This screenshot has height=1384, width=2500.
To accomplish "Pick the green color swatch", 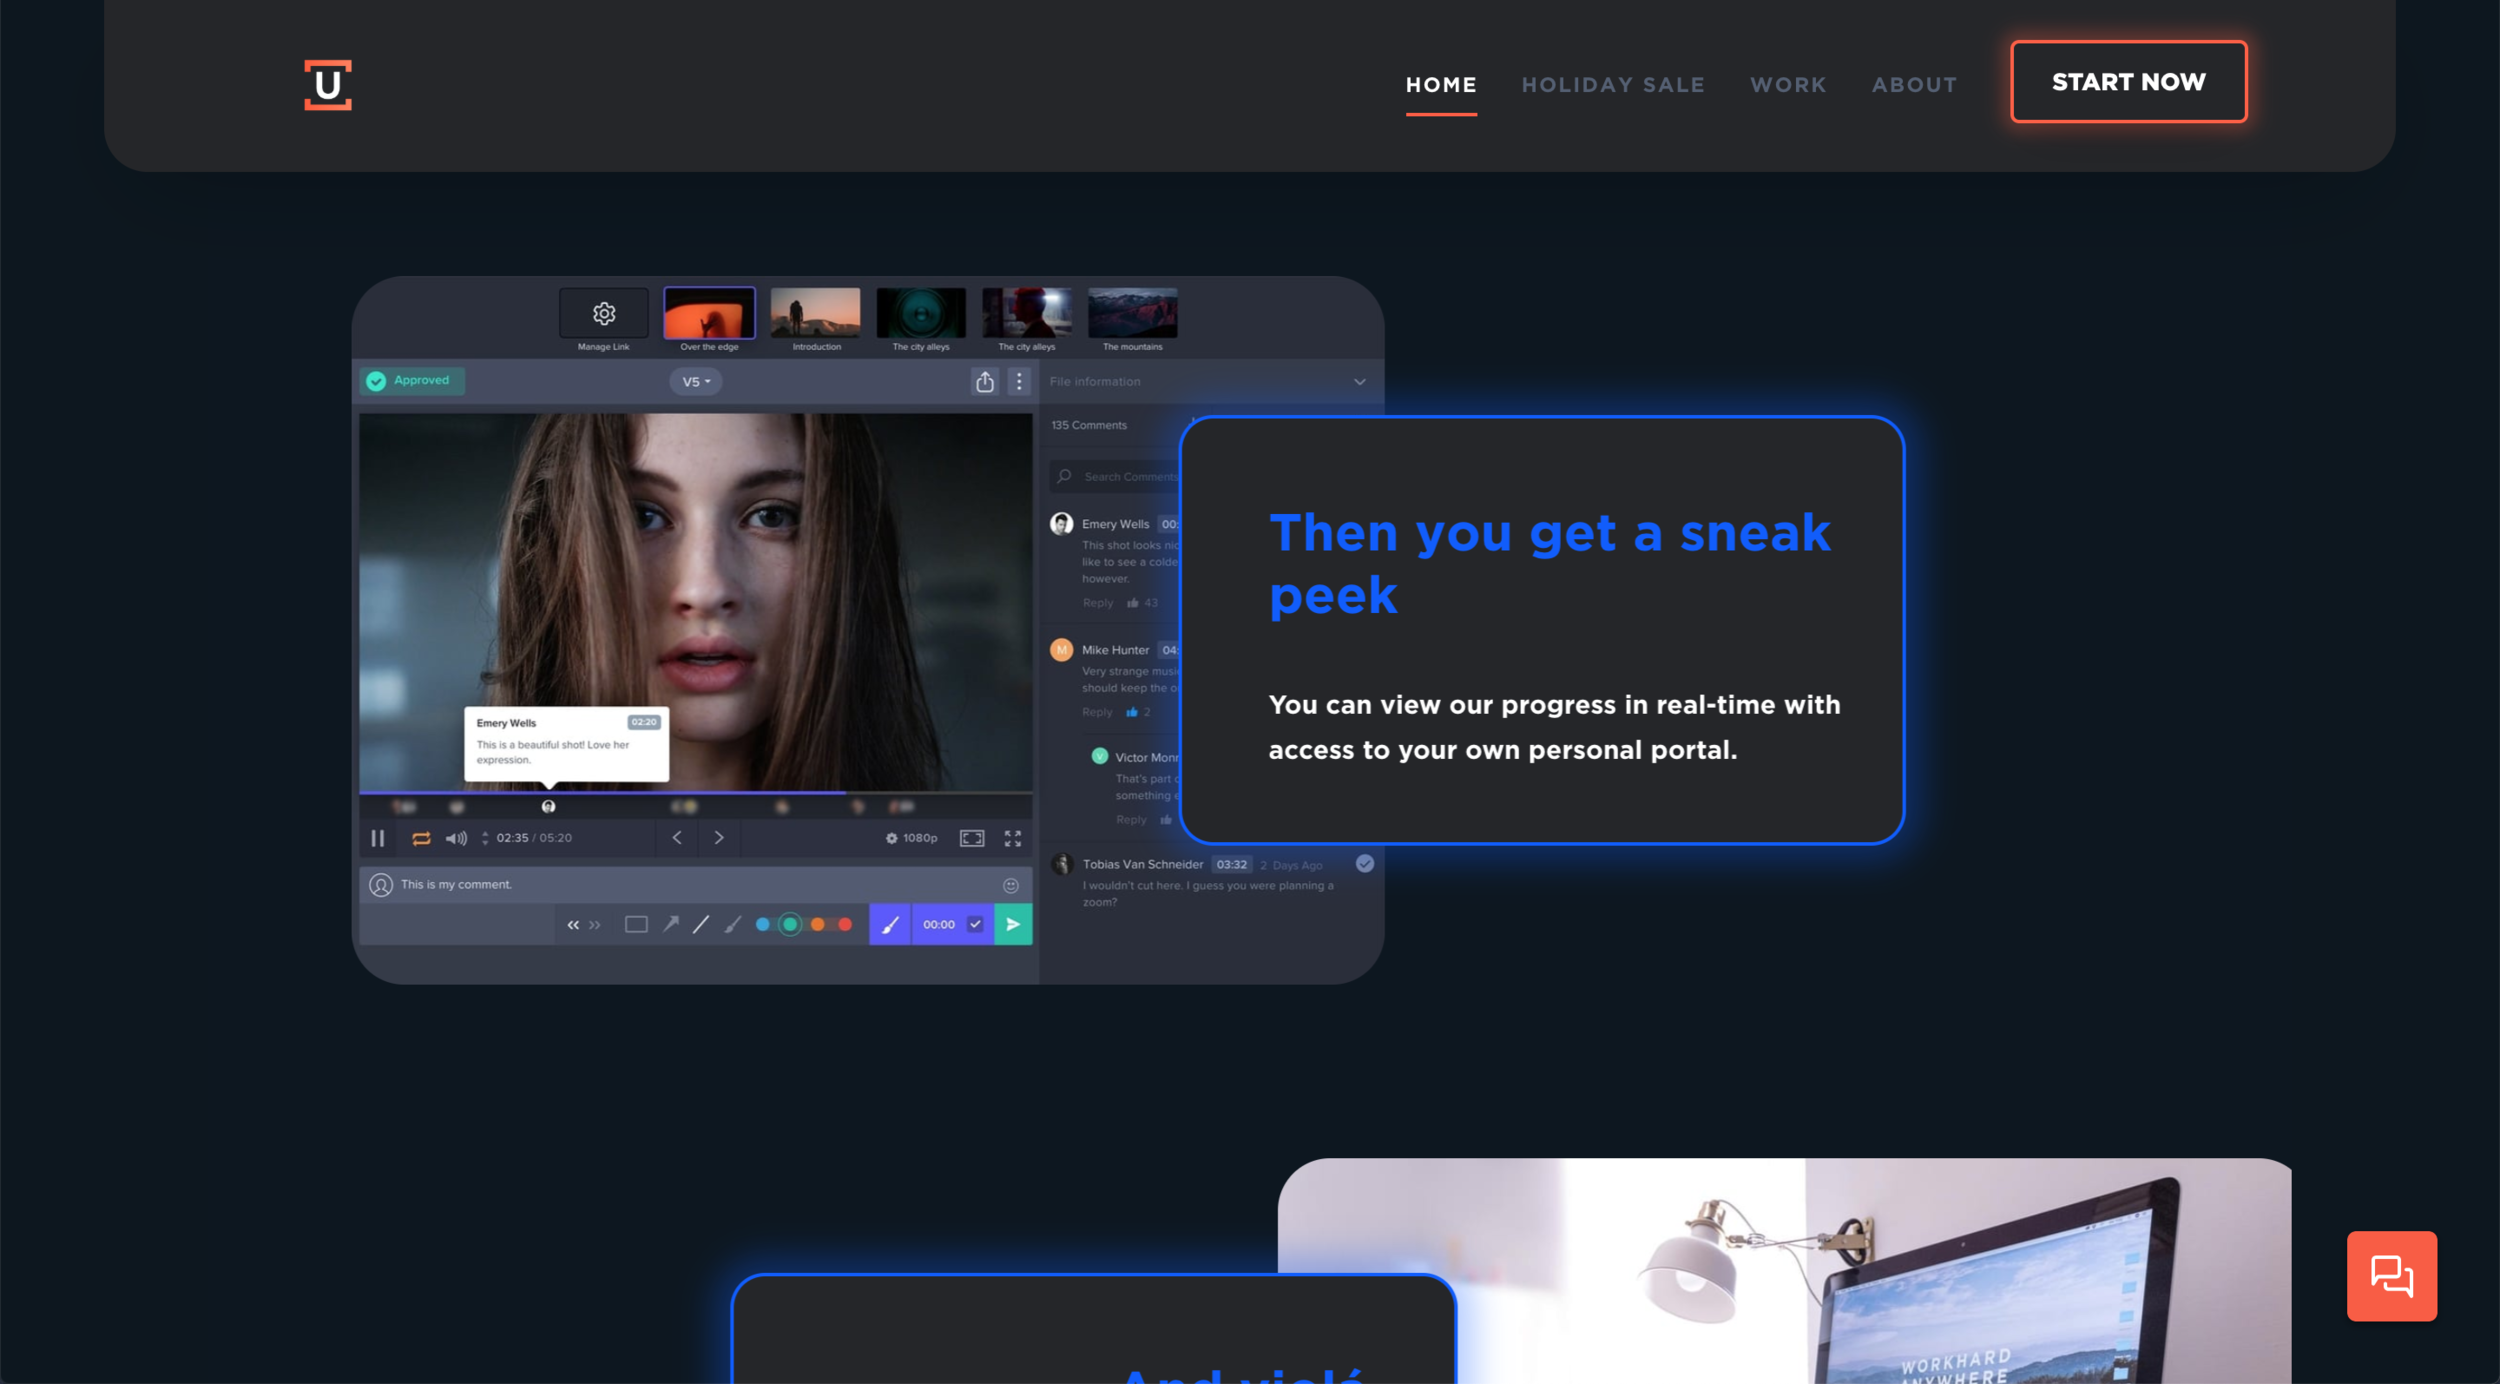I will [x=790, y=925].
